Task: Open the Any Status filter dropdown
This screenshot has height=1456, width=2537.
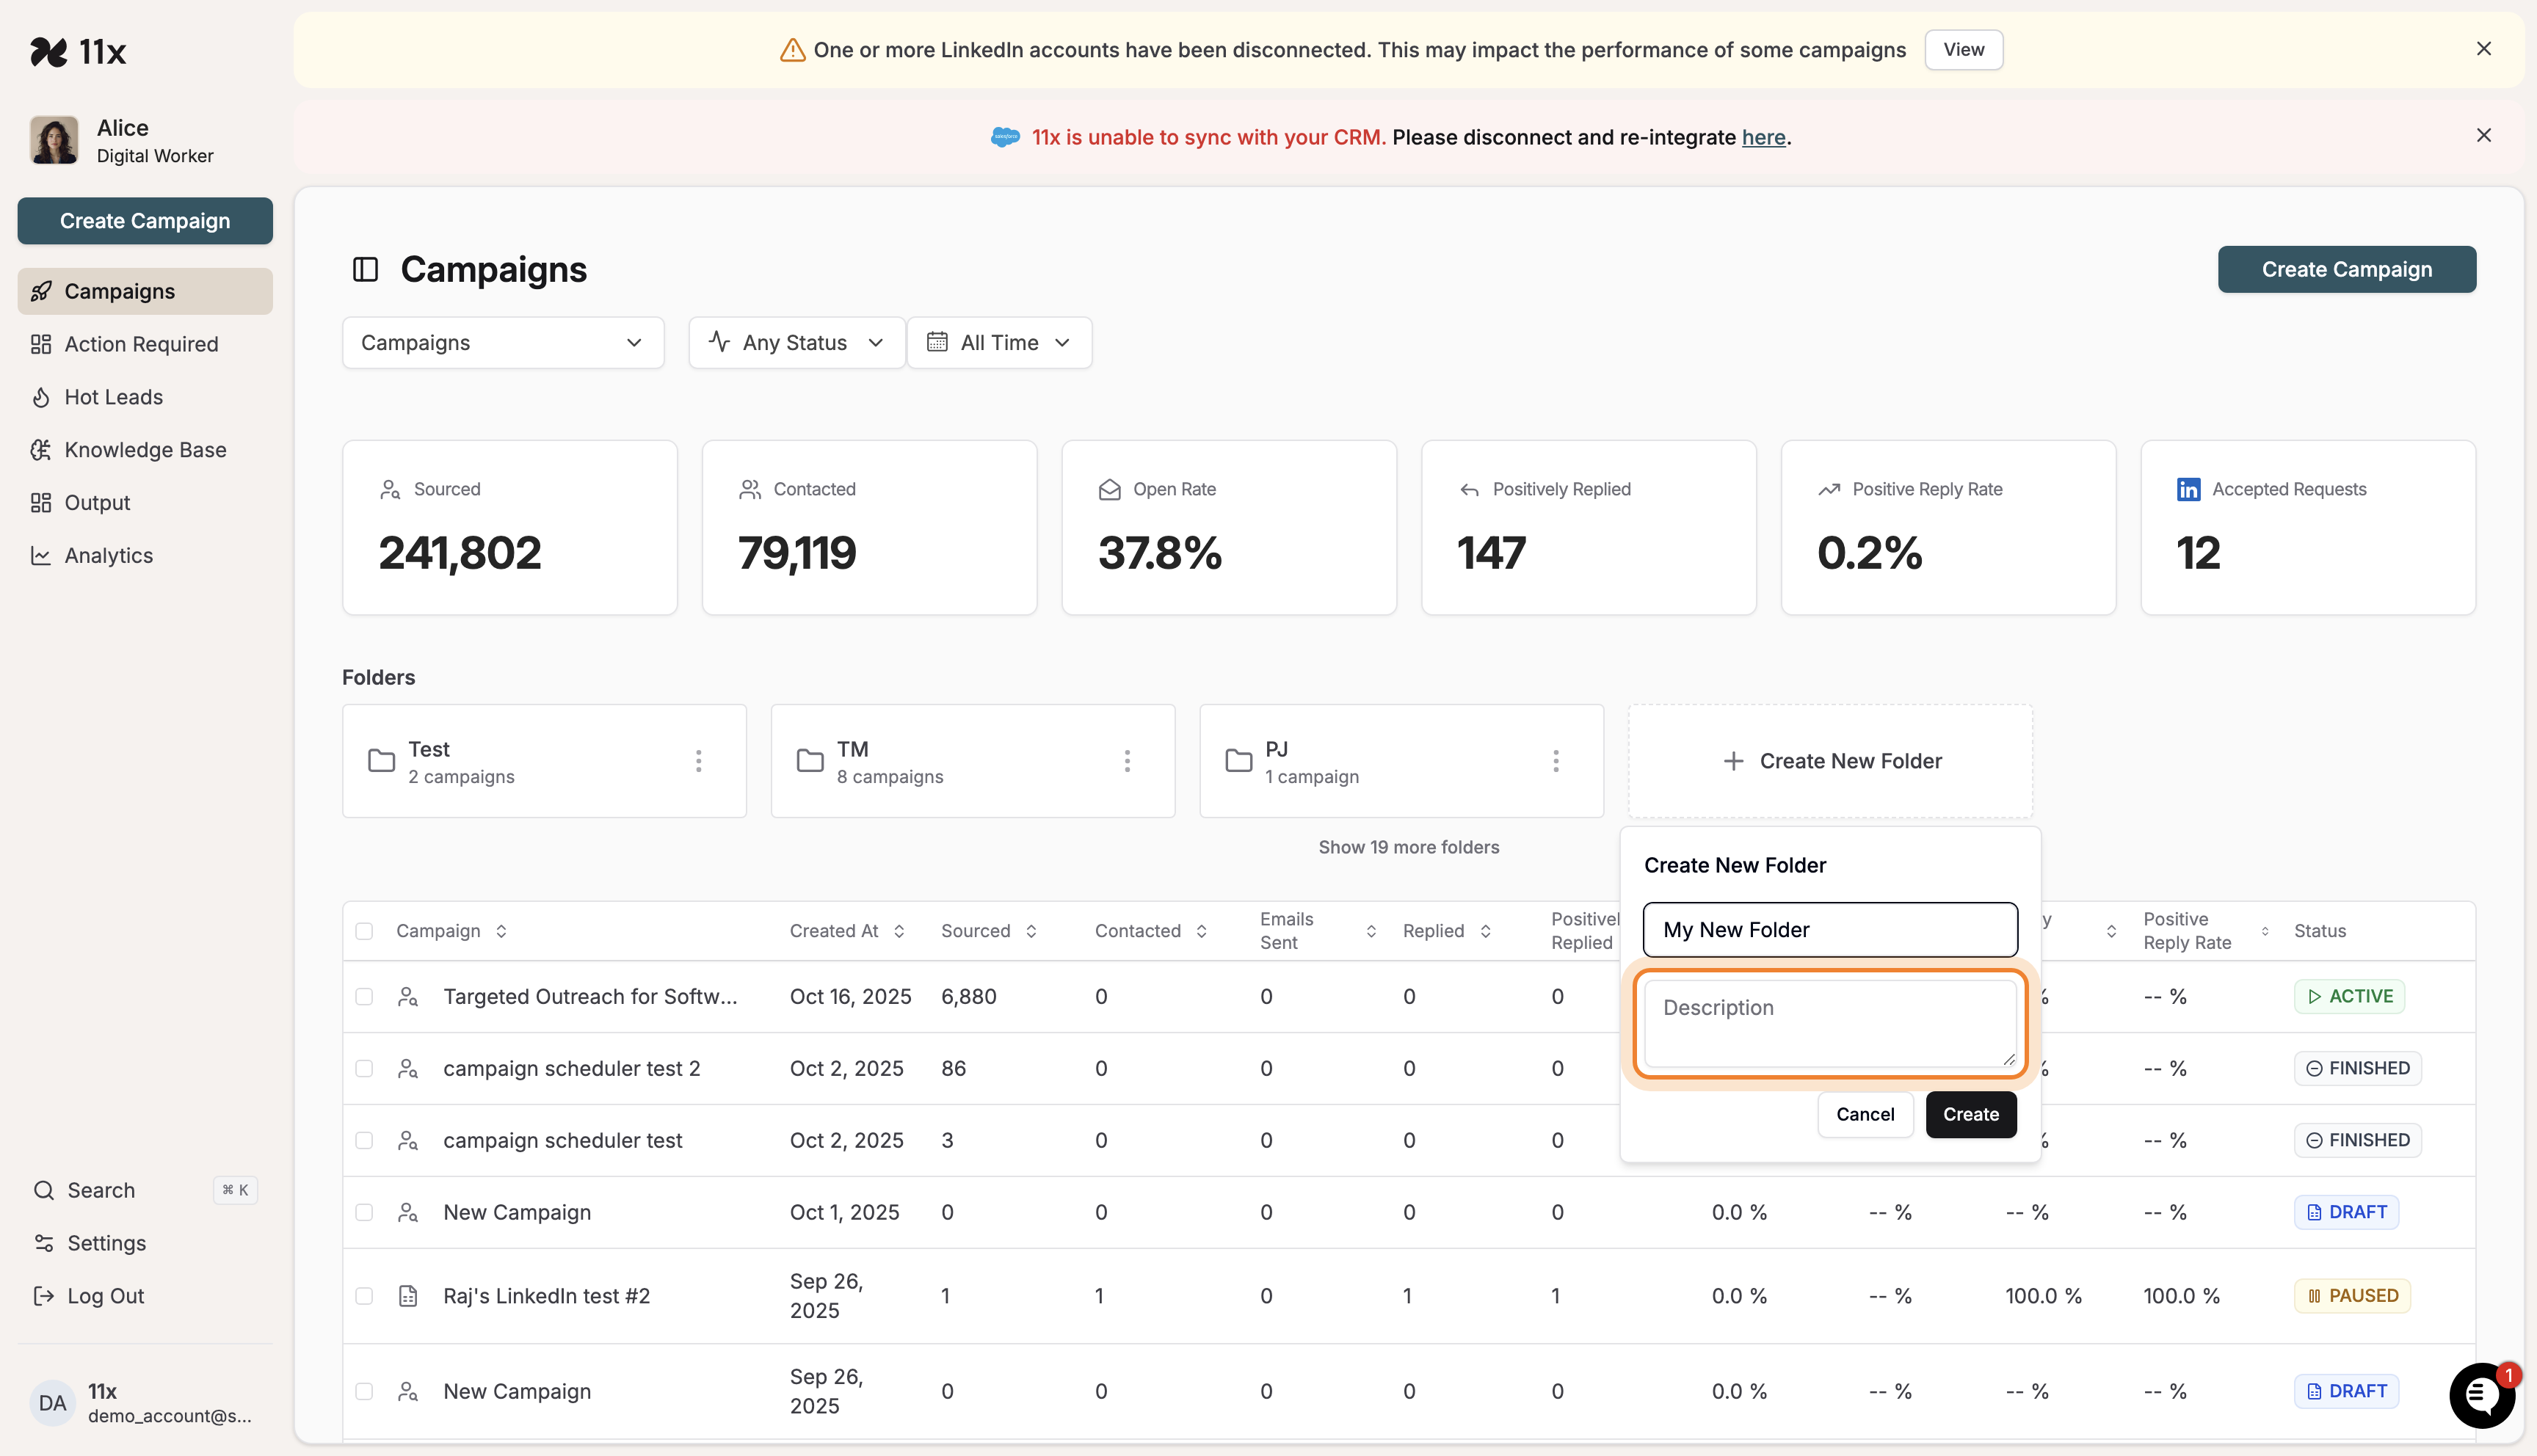Action: pyautogui.click(x=796, y=343)
